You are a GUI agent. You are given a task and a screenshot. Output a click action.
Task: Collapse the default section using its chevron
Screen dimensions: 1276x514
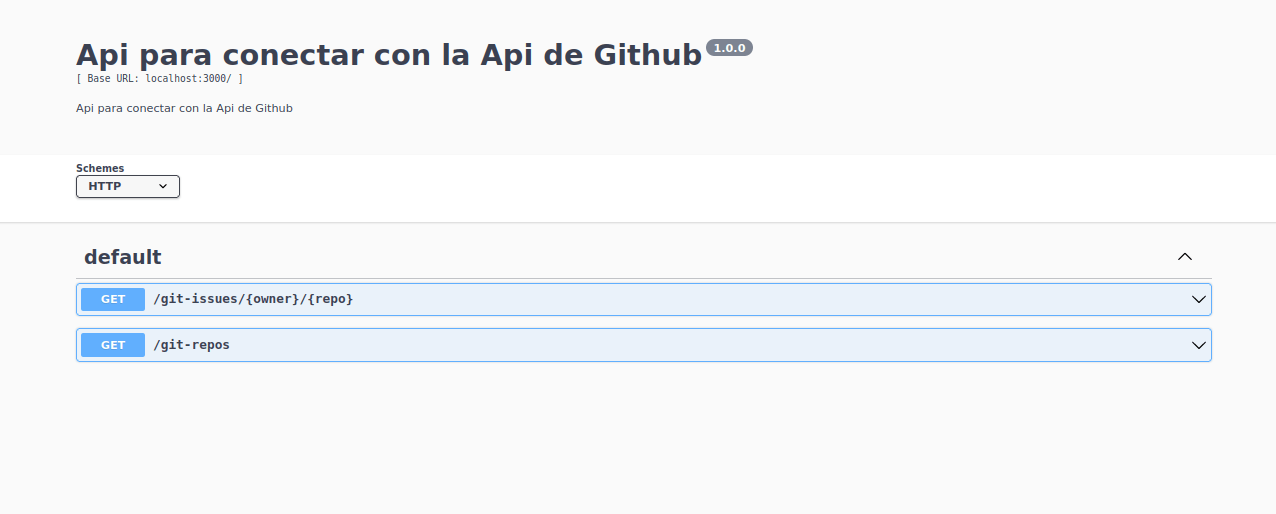pyautogui.click(x=1185, y=257)
